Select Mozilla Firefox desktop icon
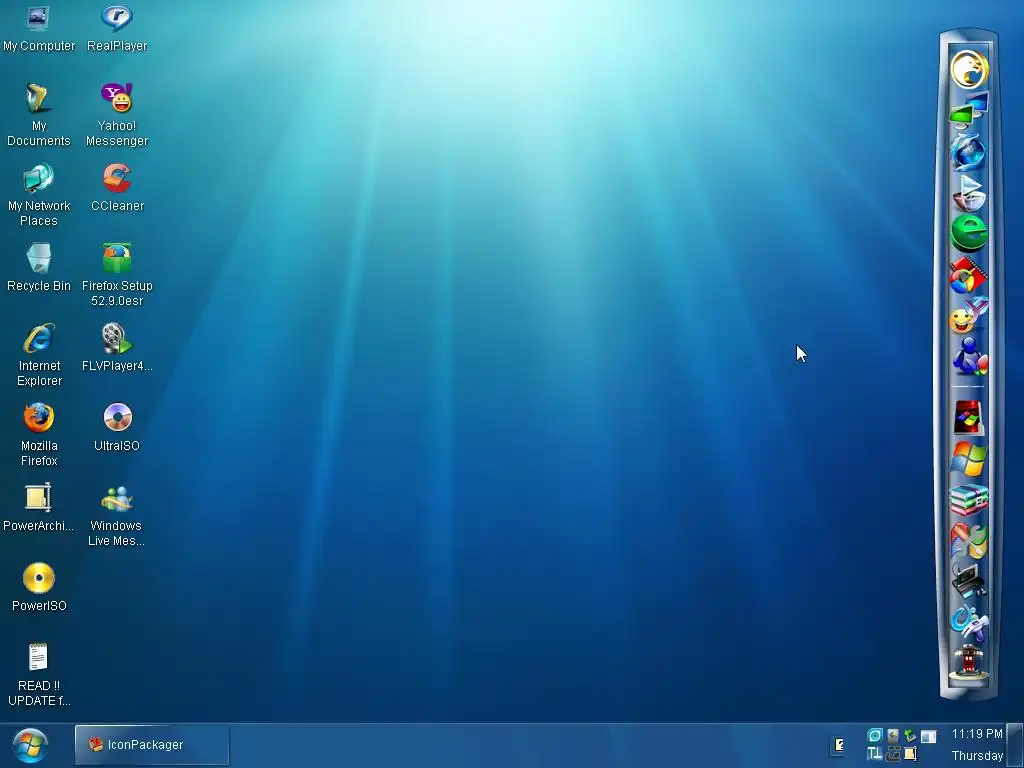Viewport: 1024px width, 768px height. tap(39, 434)
